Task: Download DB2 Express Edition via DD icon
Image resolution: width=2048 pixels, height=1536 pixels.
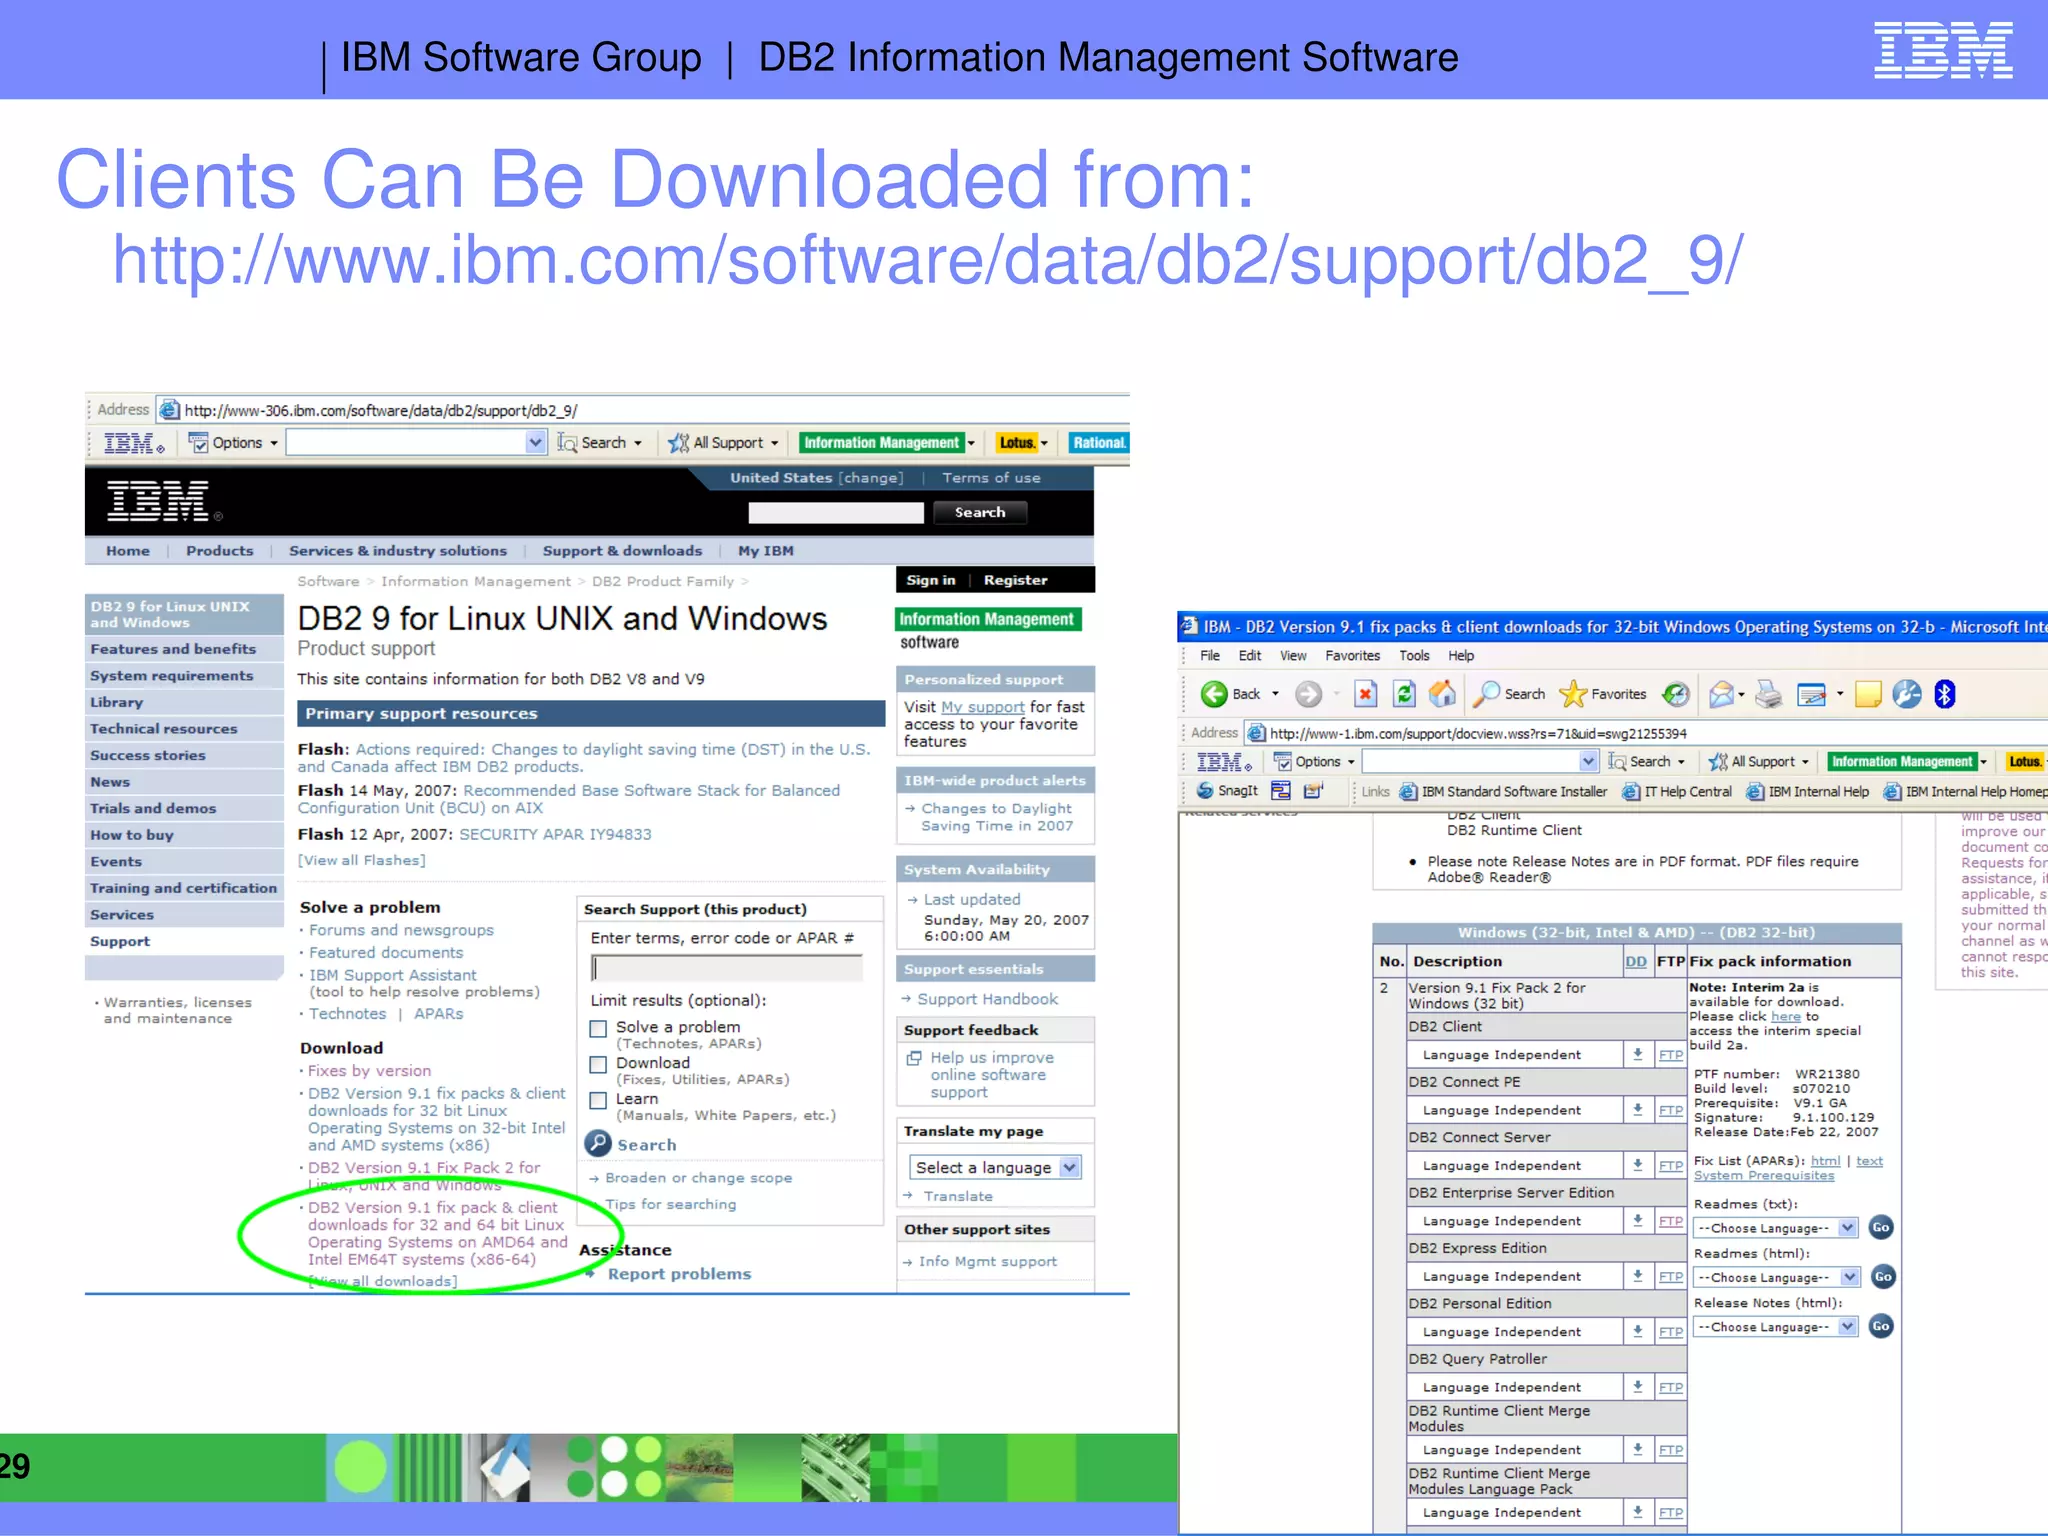Action: click(x=1637, y=1276)
